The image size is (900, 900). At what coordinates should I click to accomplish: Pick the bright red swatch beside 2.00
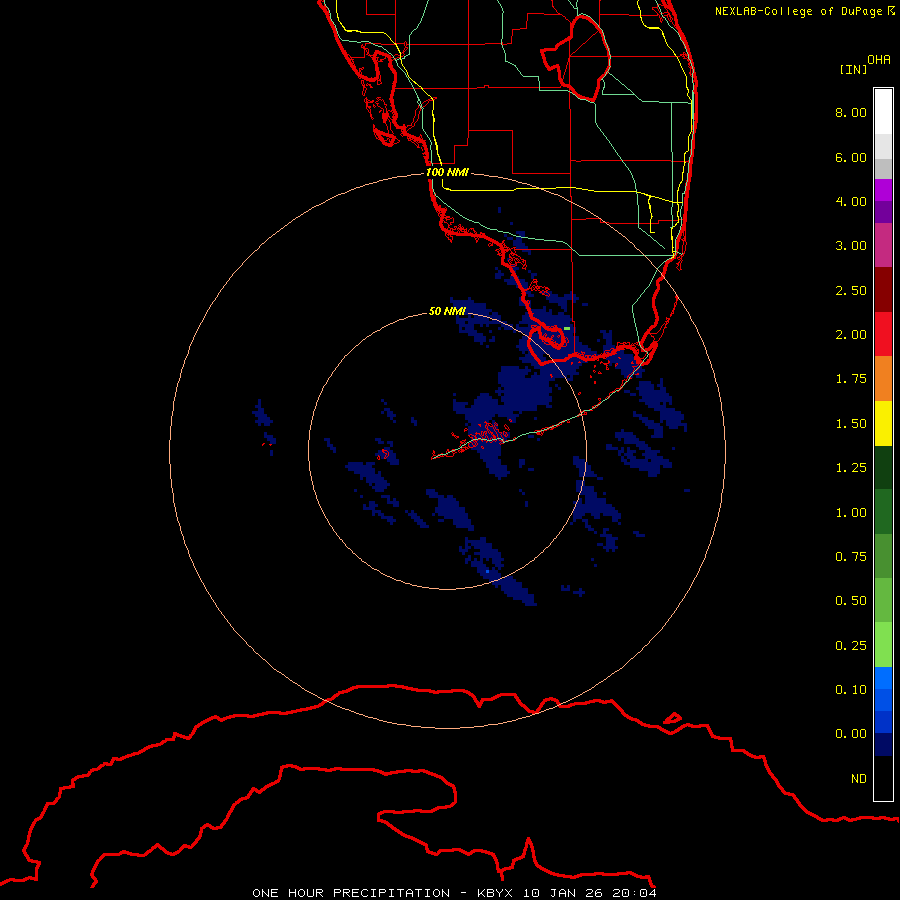pos(883,334)
